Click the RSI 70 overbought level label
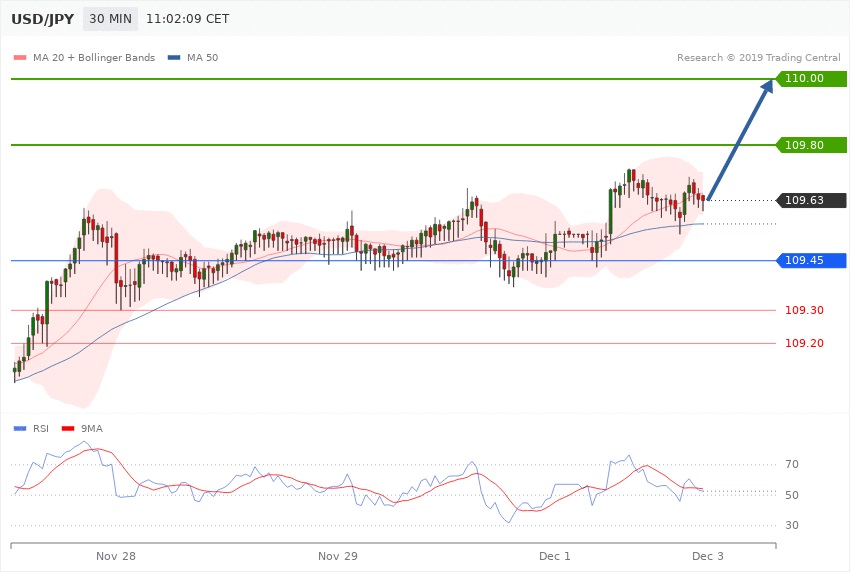Viewport: 850px width, 576px height. [791, 465]
